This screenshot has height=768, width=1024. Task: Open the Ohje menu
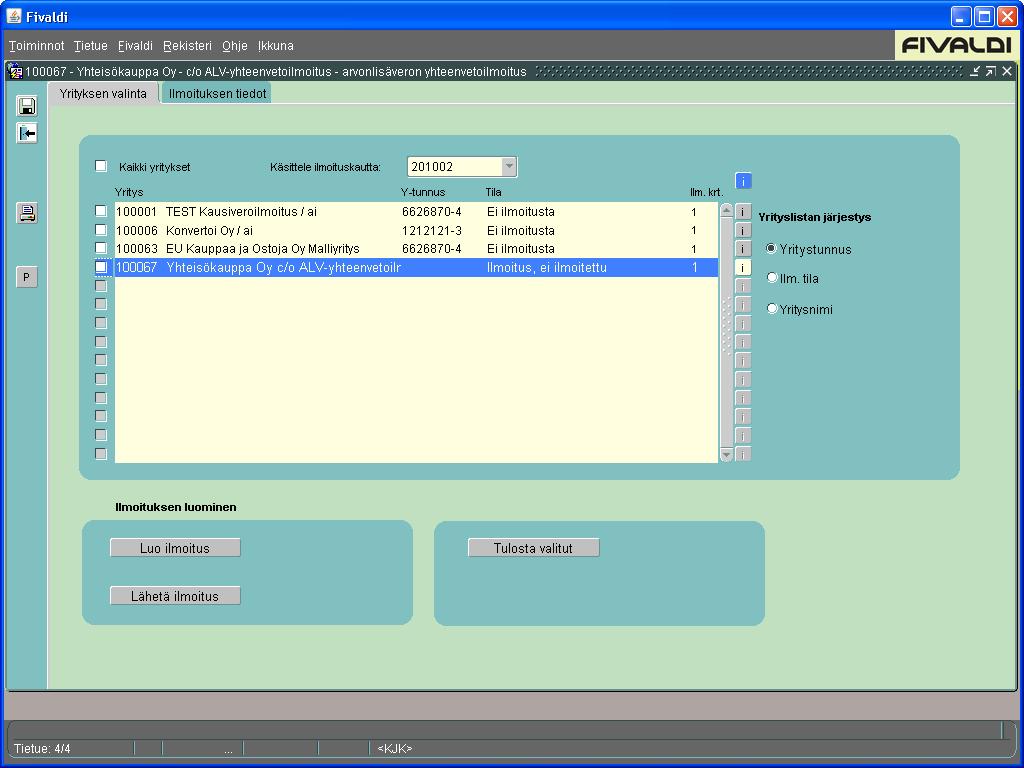point(234,46)
